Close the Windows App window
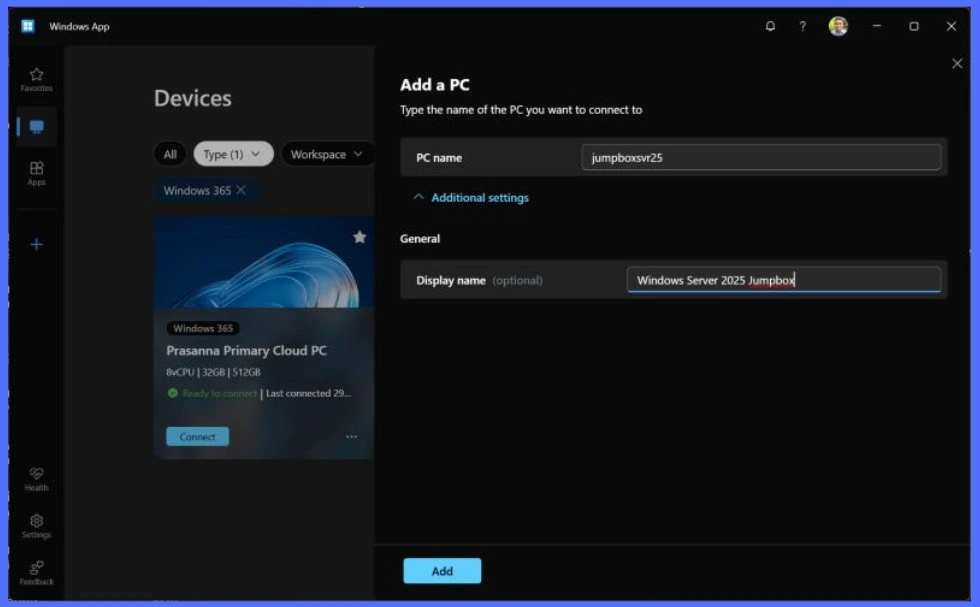The height and width of the screenshot is (607, 980). coord(951,26)
